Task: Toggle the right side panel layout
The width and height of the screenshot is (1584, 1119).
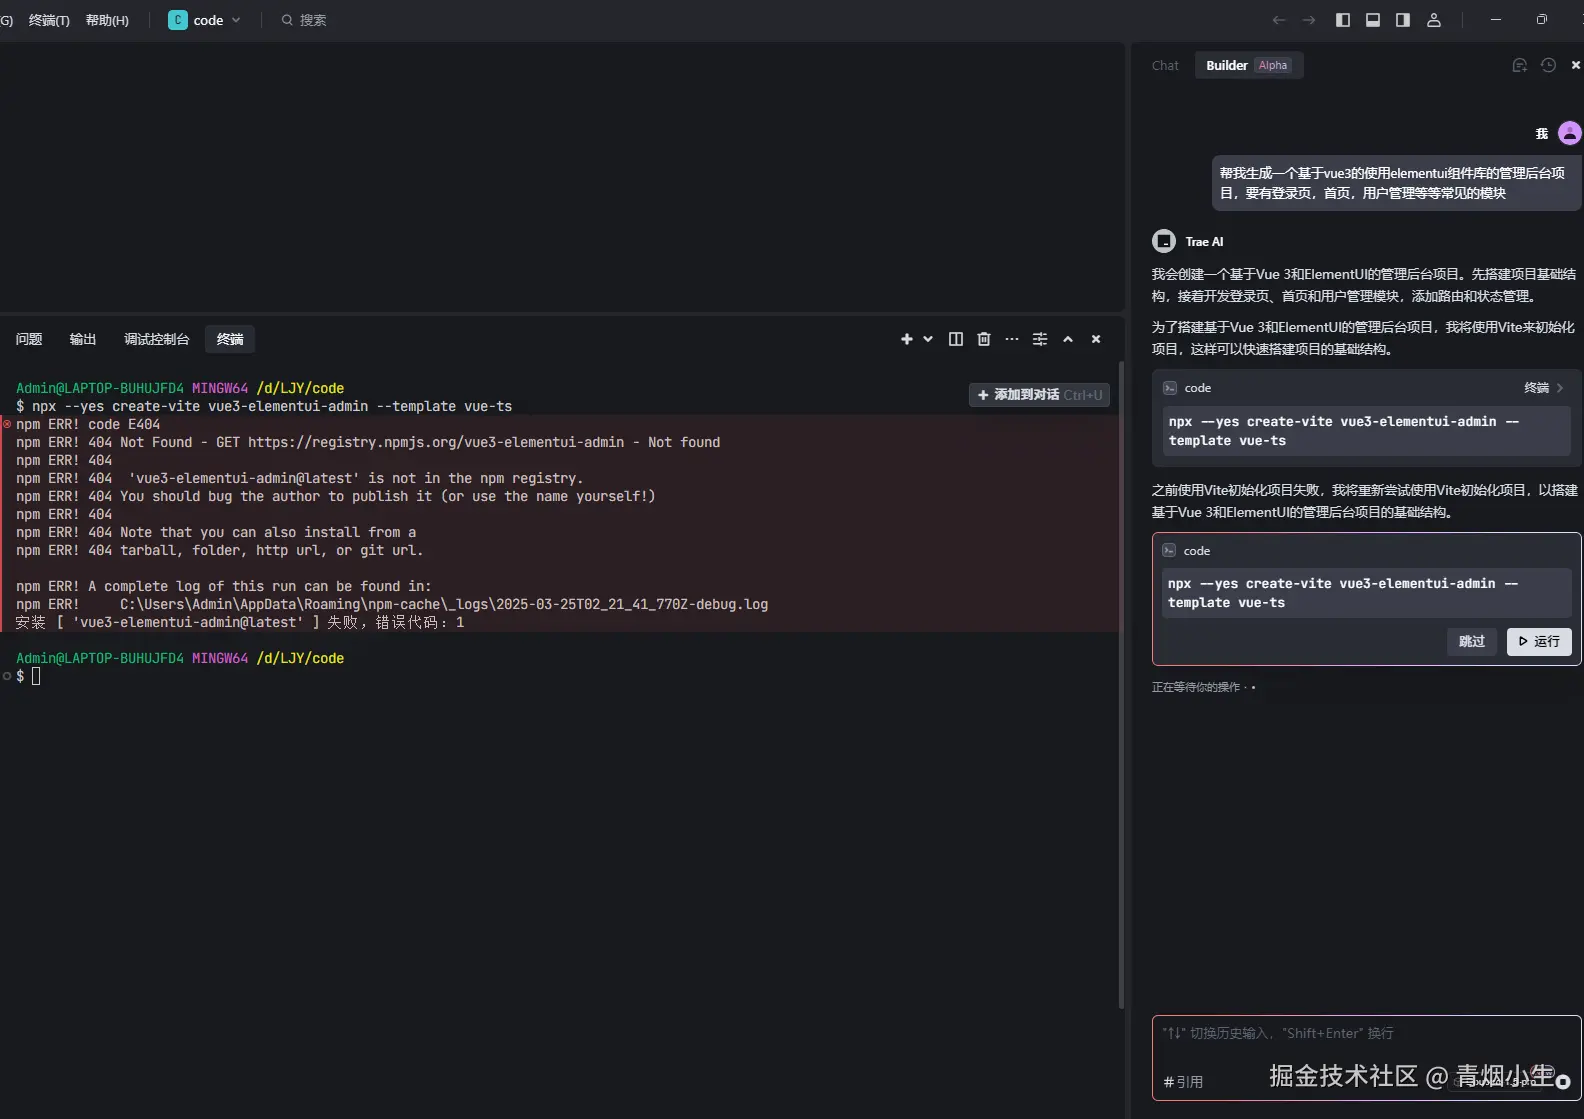Action: 1403,20
